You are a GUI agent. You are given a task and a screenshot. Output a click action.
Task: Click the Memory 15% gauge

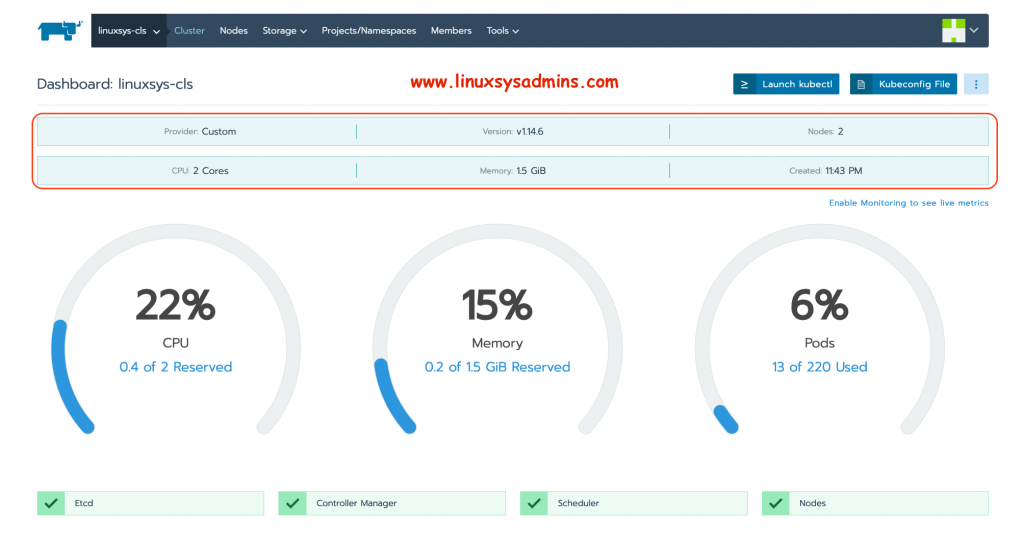497,330
